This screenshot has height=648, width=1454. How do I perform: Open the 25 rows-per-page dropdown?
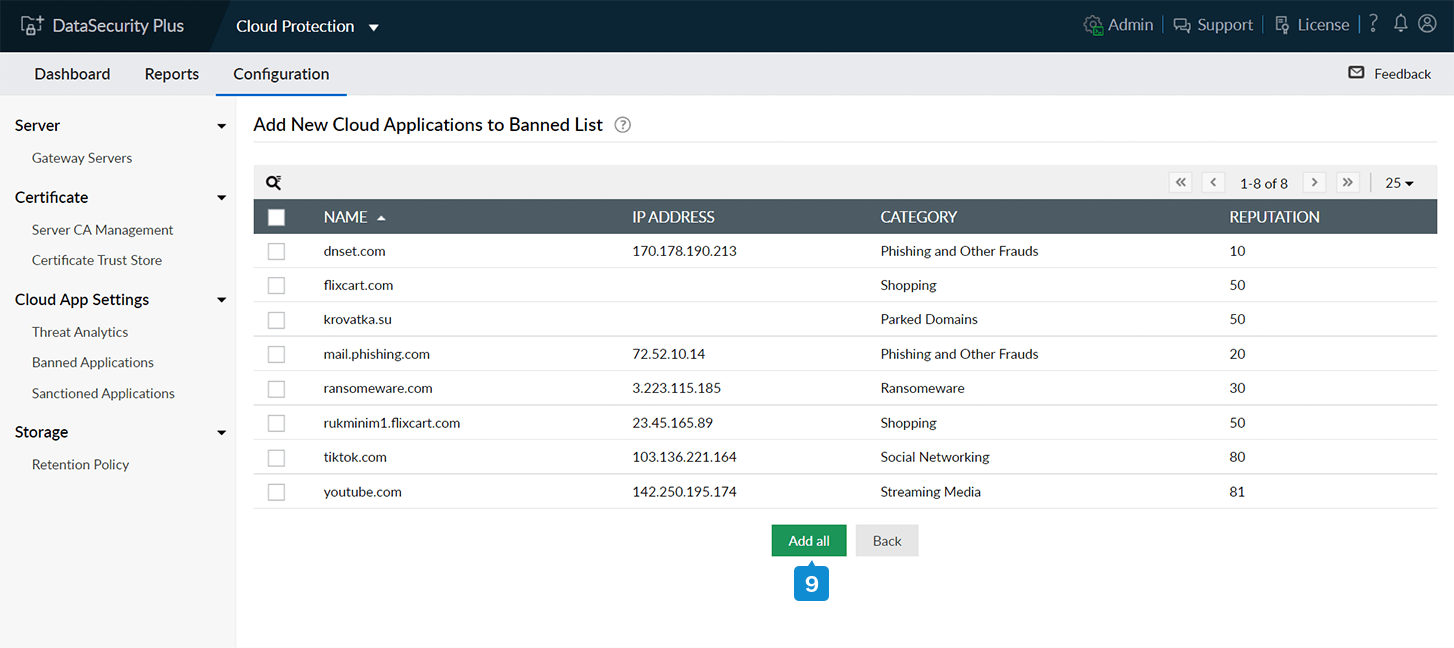click(1399, 183)
